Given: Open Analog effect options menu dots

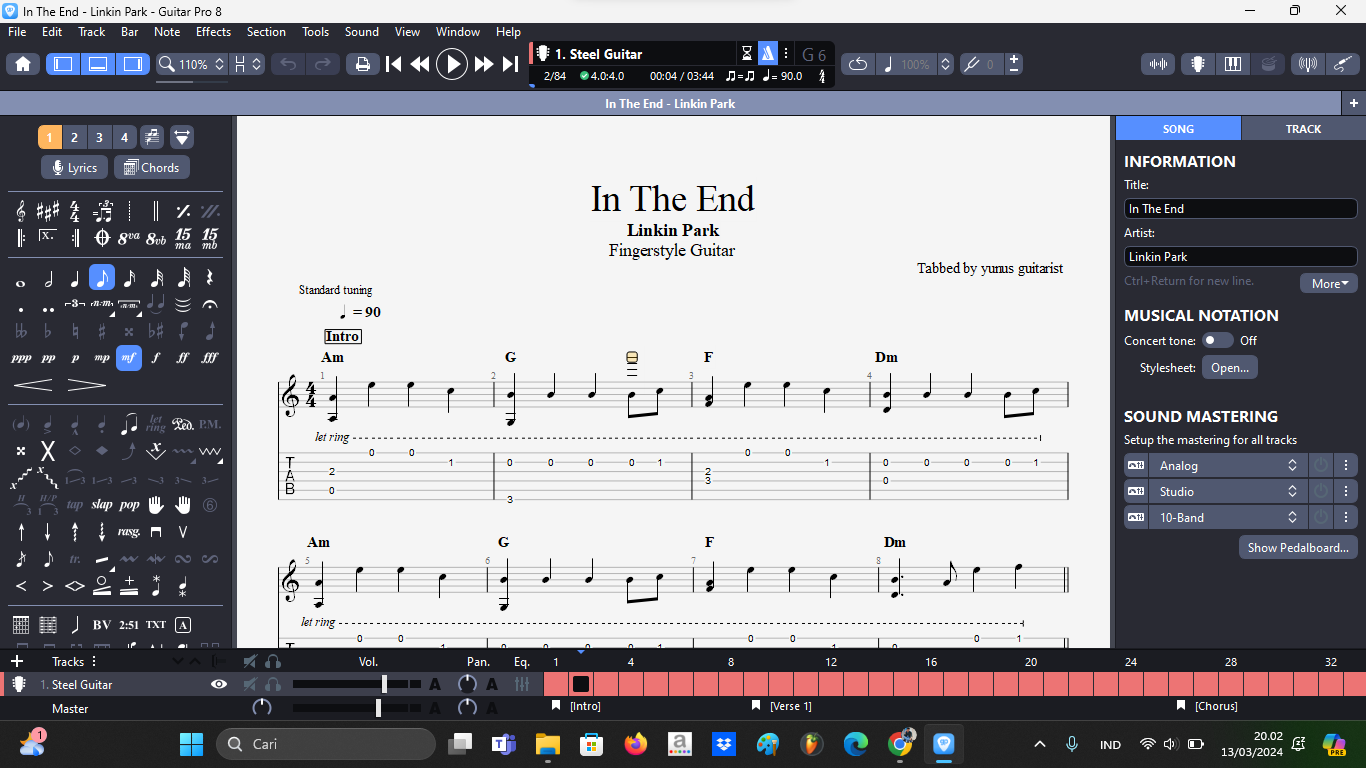Looking at the screenshot, I should 1347,465.
